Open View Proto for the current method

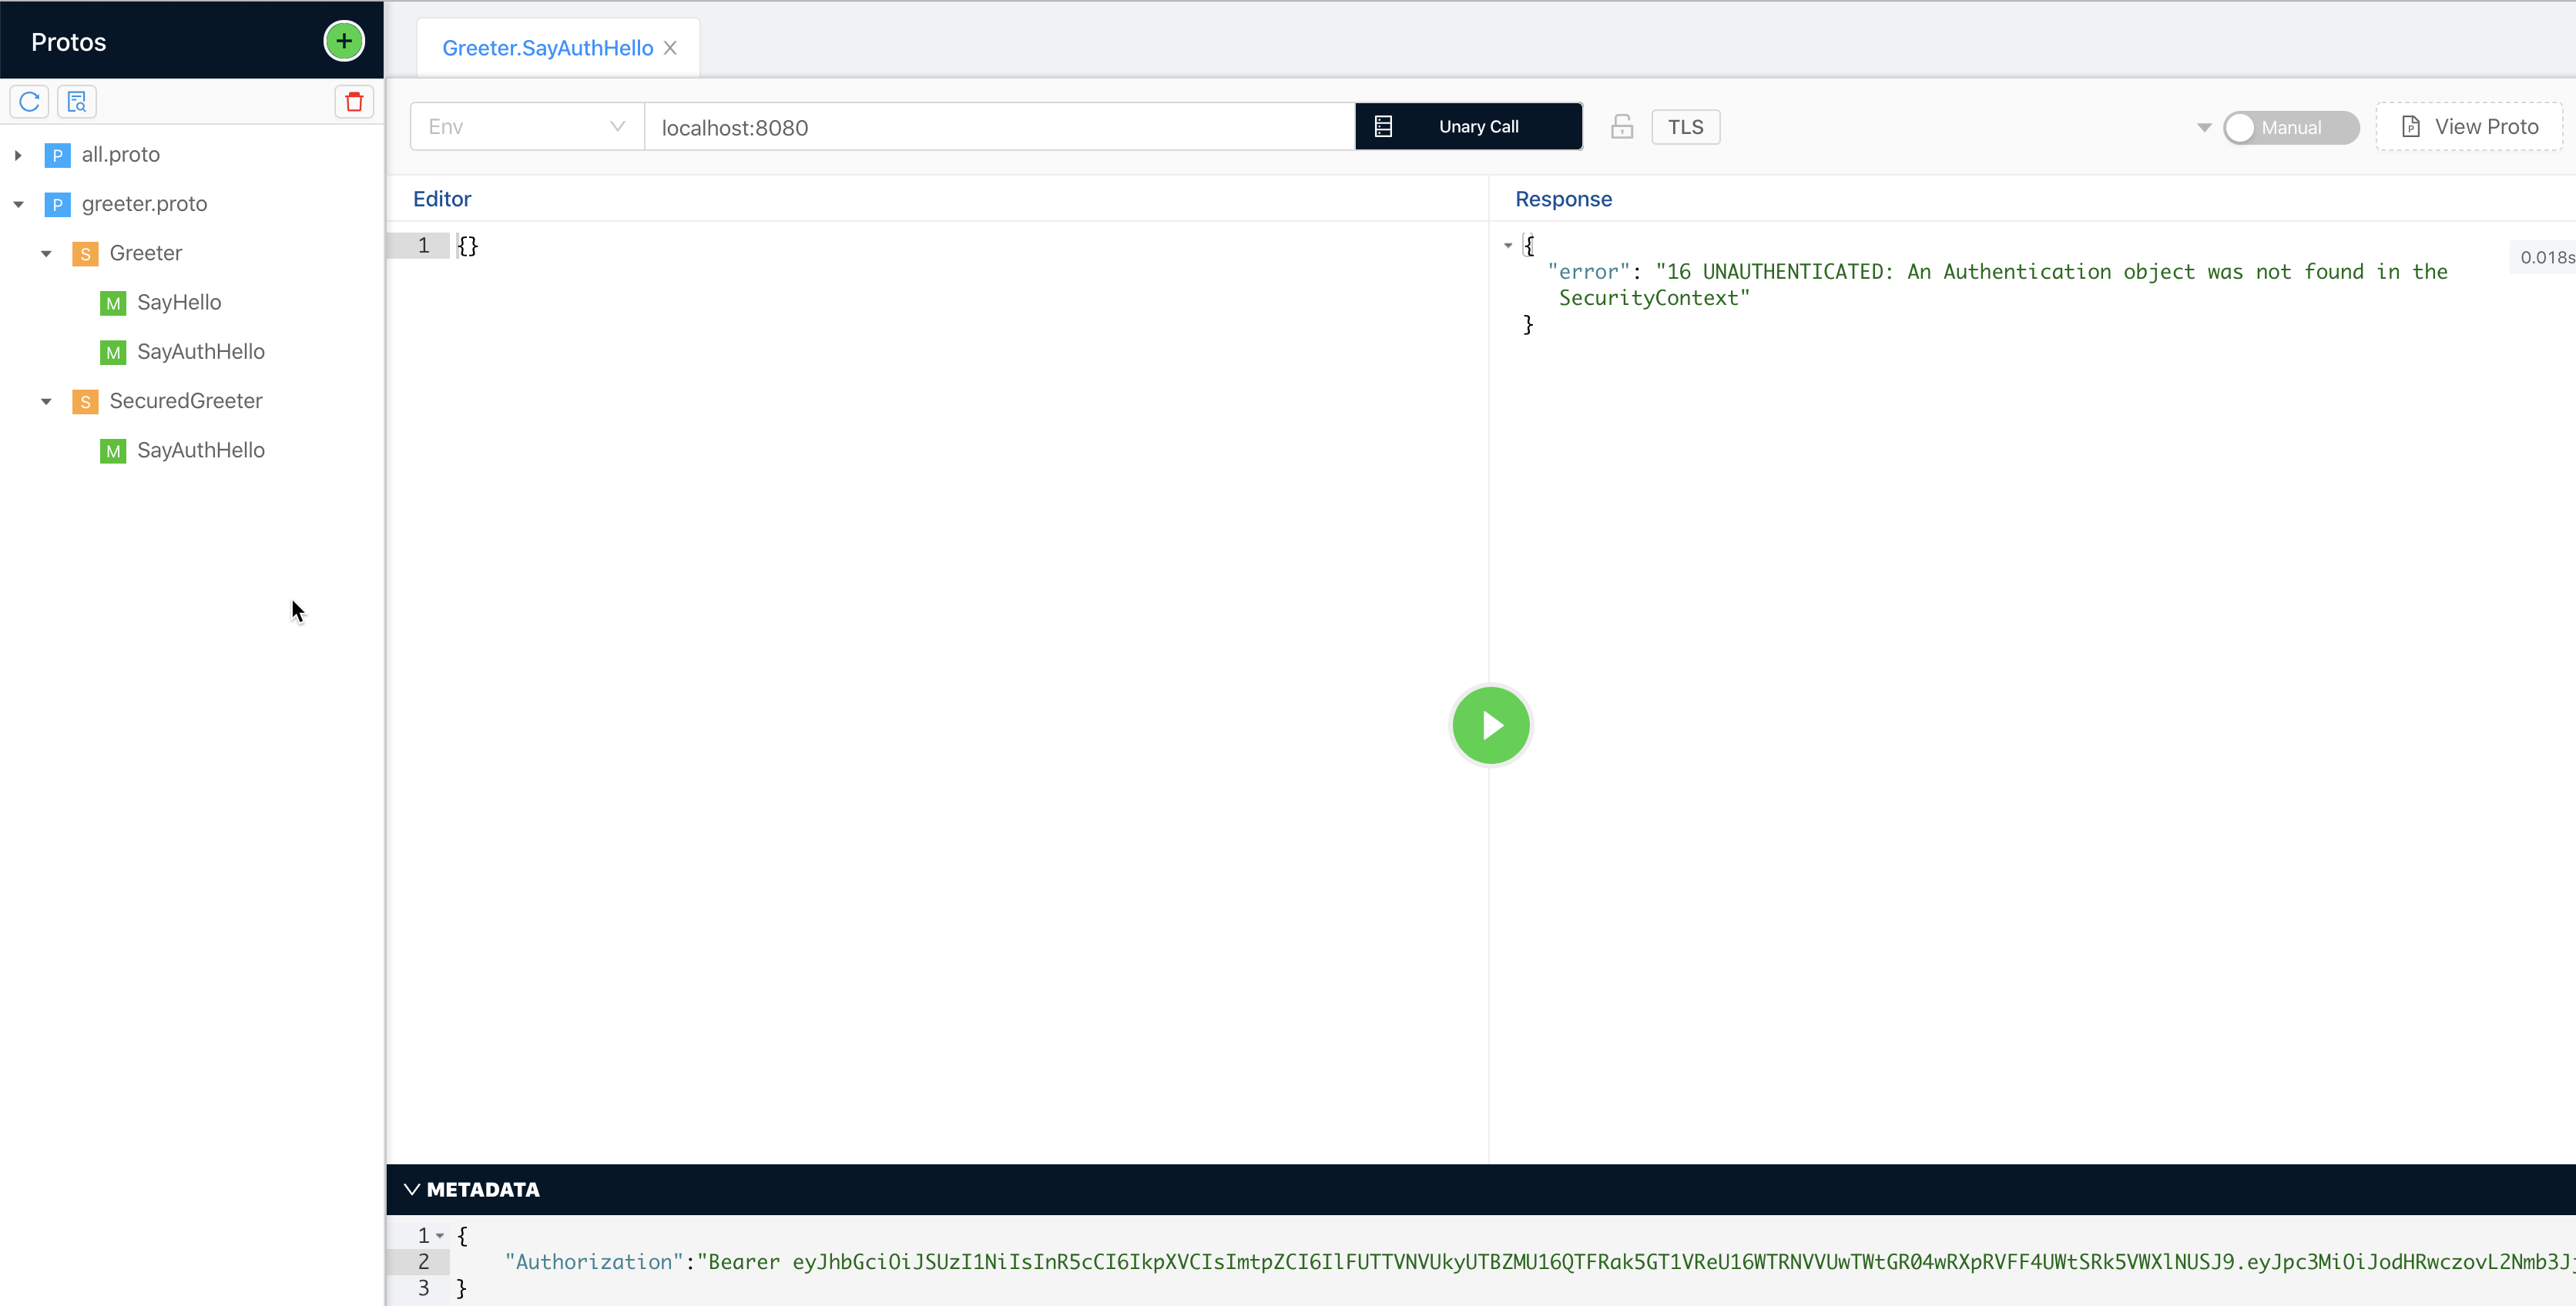click(x=2469, y=126)
